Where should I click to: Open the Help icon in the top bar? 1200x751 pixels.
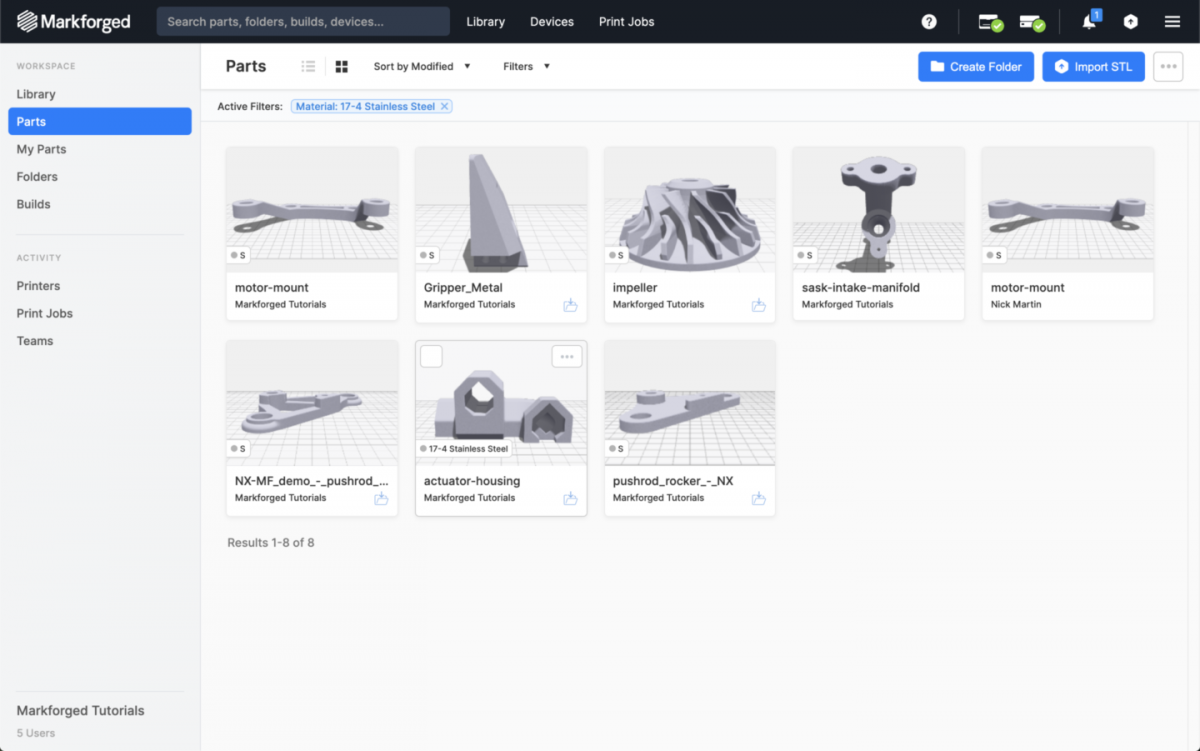click(x=928, y=21)
